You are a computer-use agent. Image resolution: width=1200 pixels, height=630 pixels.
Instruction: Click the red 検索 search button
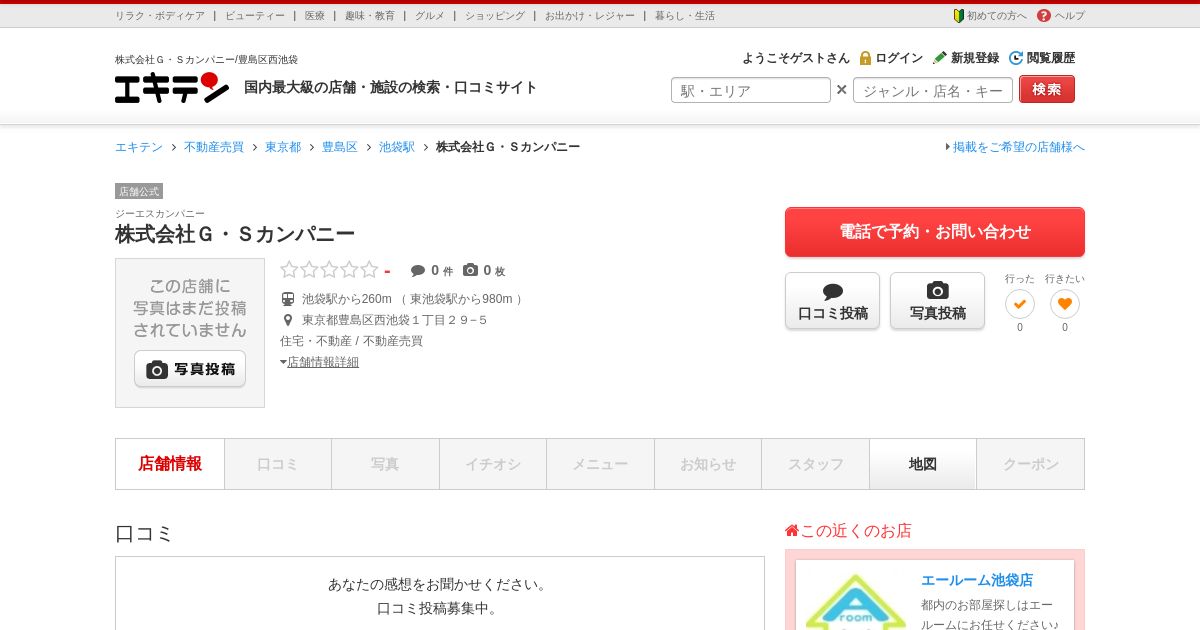click(1047, 89)
